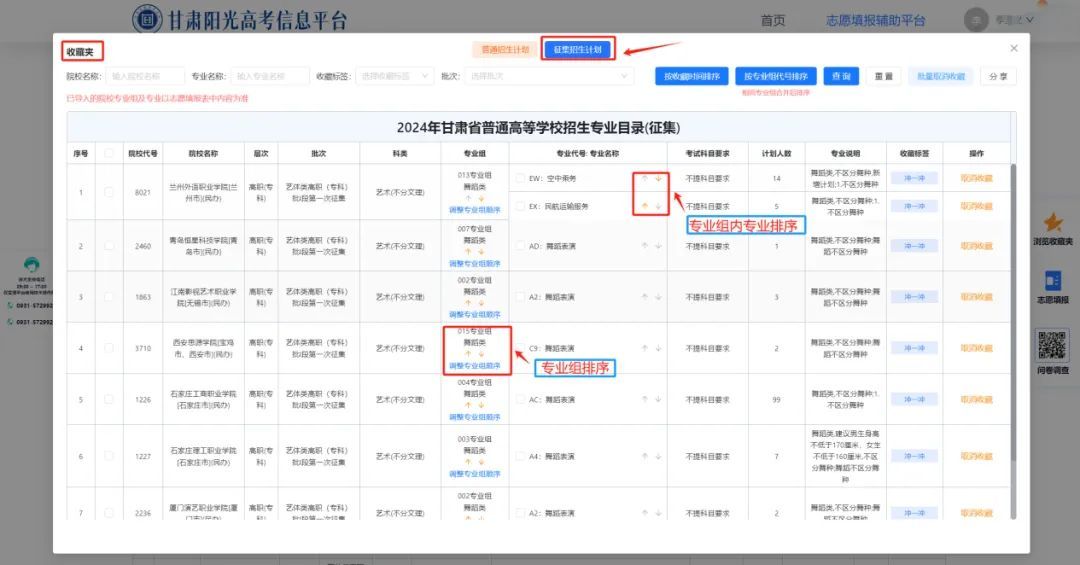Move the AC 舞蹈表演 major down
This screenshot has height=565, width=1080.
click(658, 400)
